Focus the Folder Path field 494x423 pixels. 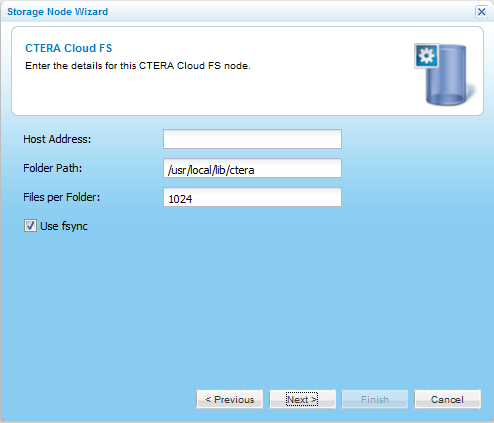pos(252,168)
